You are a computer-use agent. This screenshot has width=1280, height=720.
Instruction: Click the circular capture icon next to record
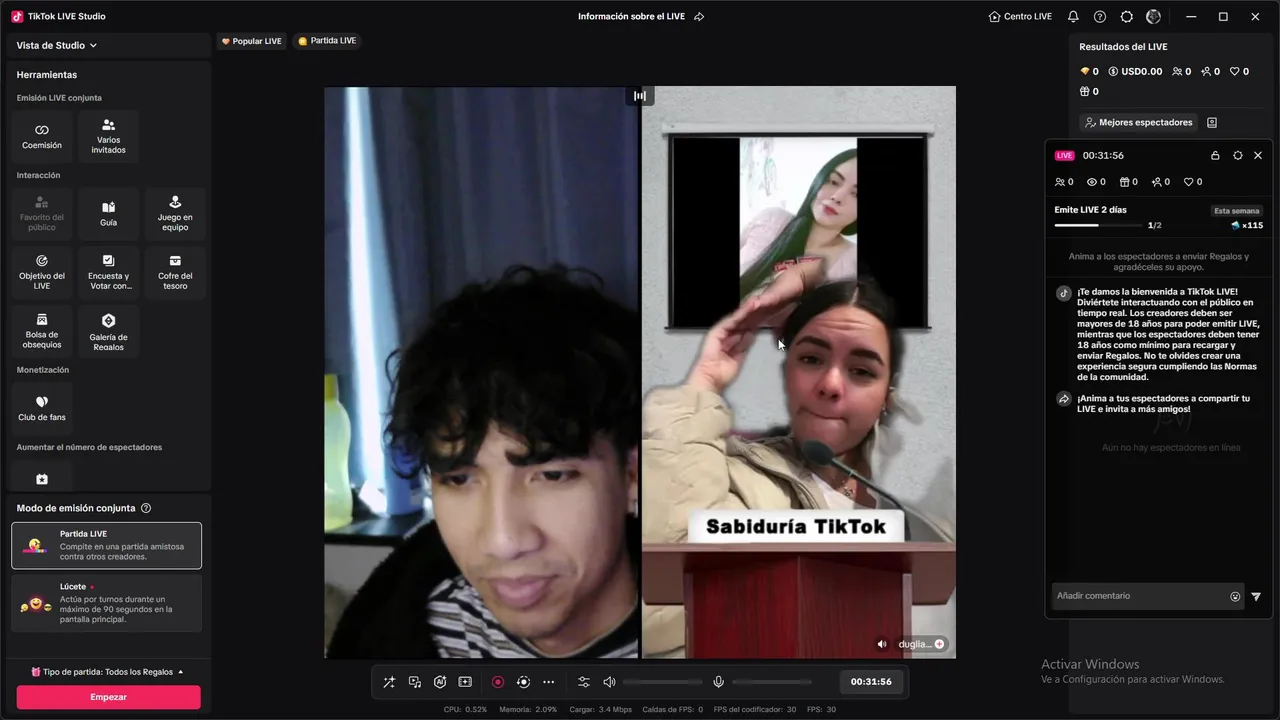523,682
